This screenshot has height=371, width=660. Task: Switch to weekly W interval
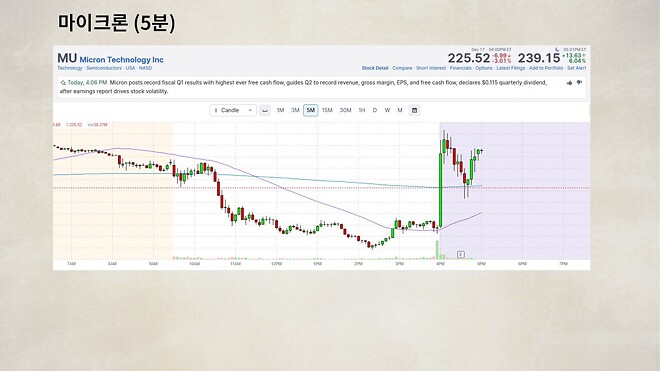[387, 110]
